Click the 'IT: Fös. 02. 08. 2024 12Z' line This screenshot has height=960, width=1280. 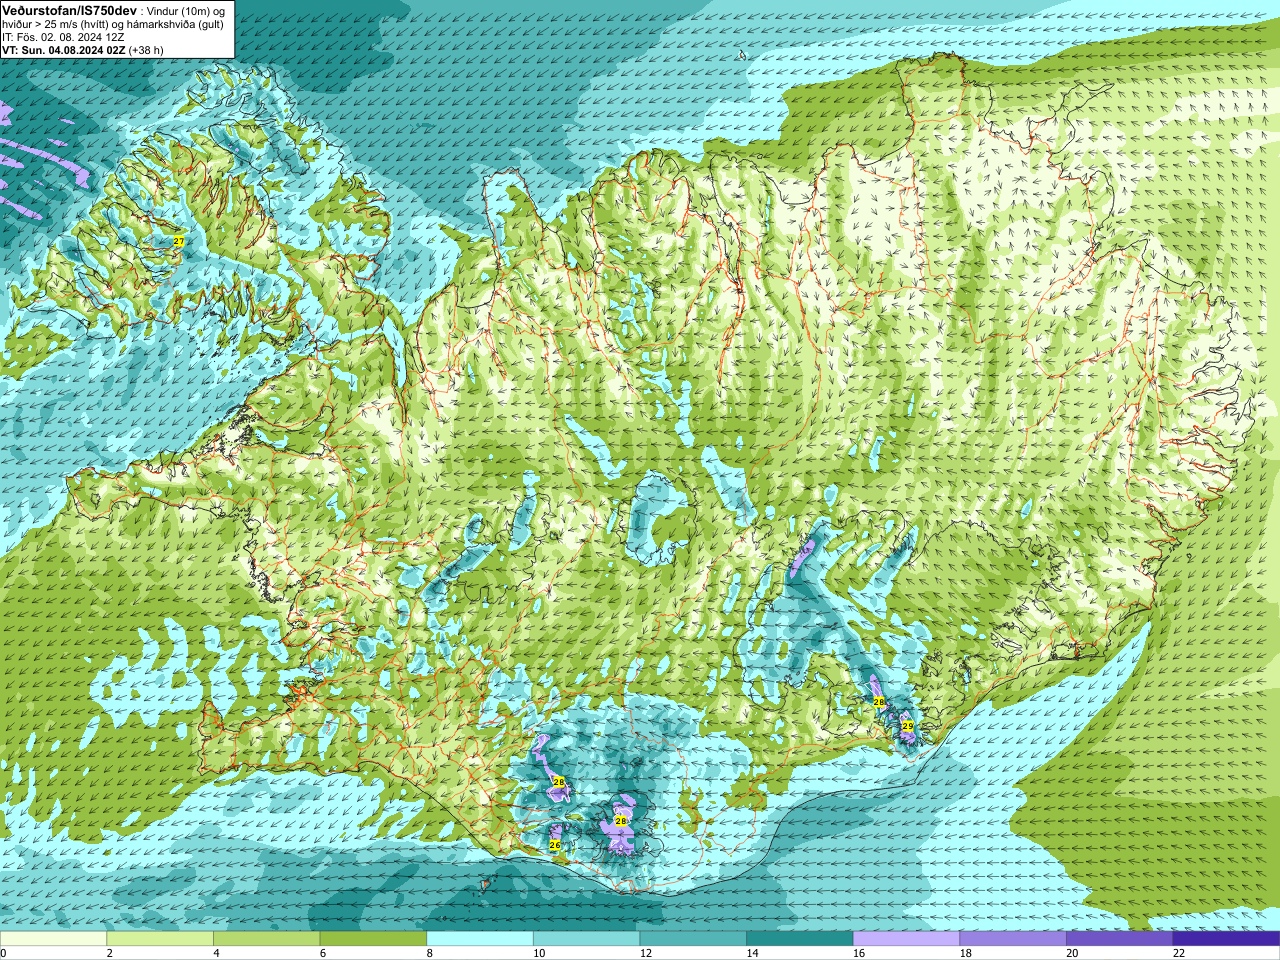click(x=63, y=37)
